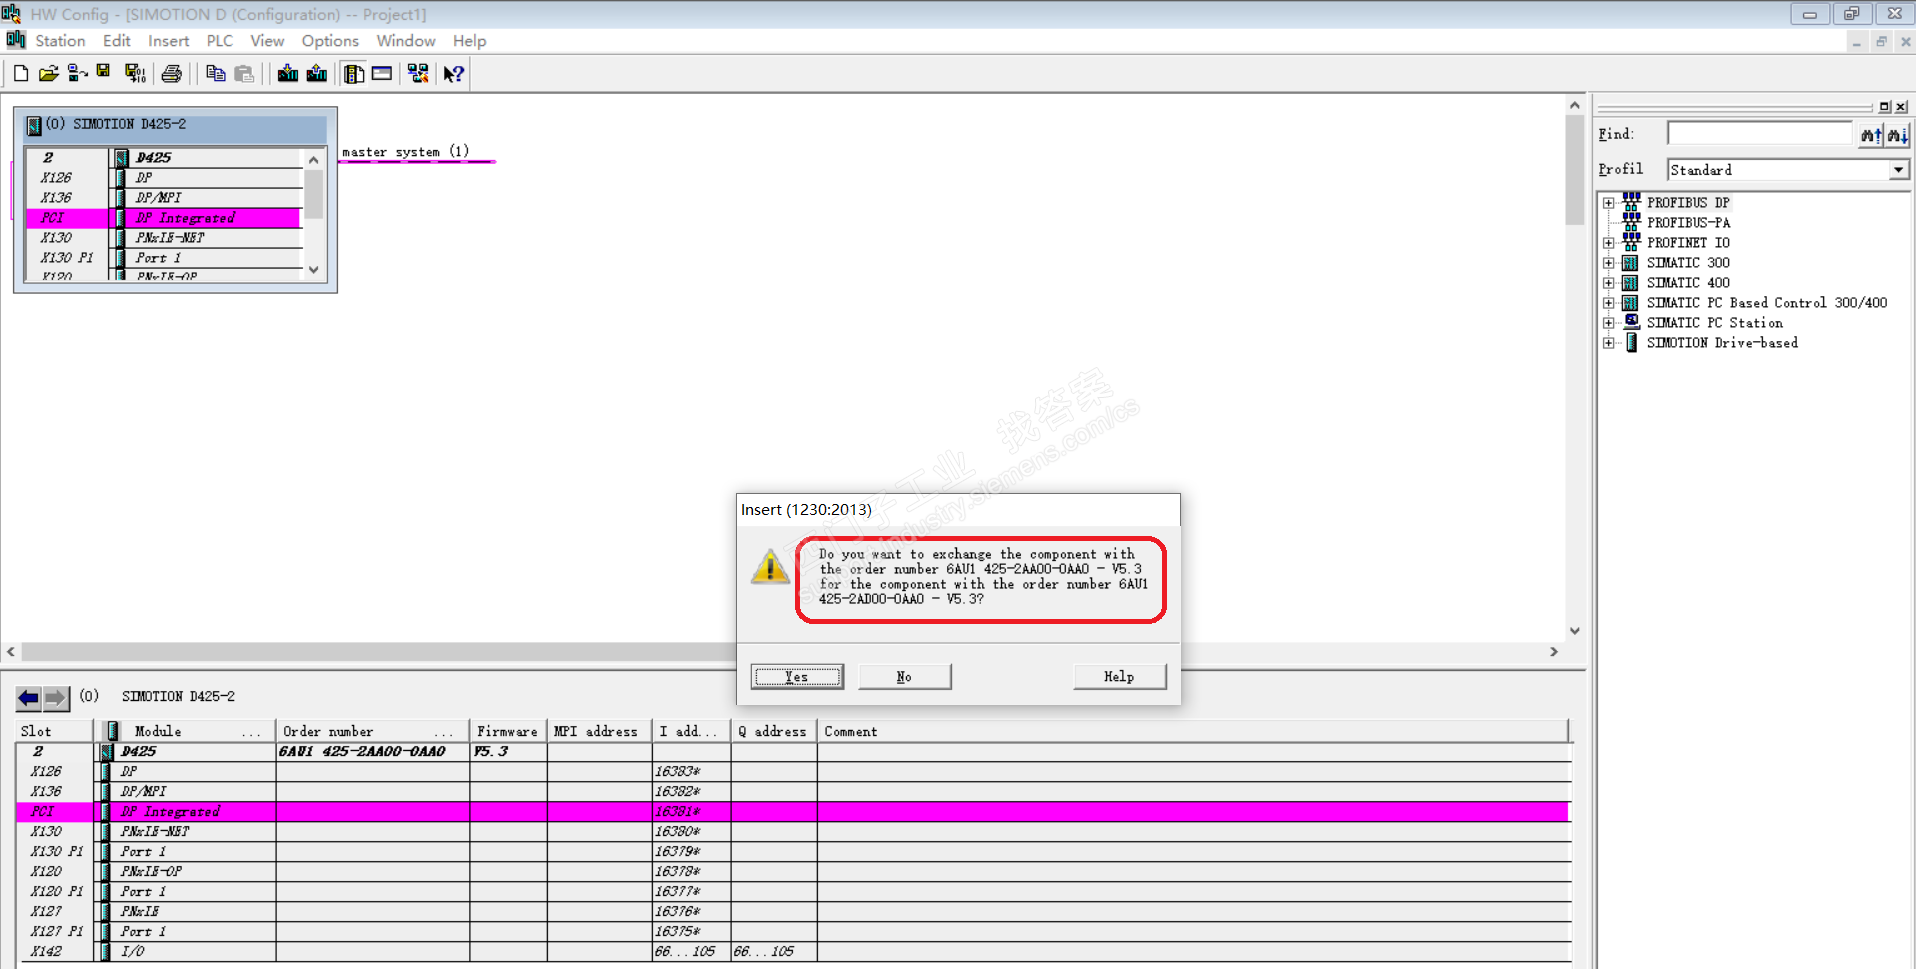Screen dimensions: 1916x969
Task: Select the DP/MPI row in the lower table
Action: point(793,792)
